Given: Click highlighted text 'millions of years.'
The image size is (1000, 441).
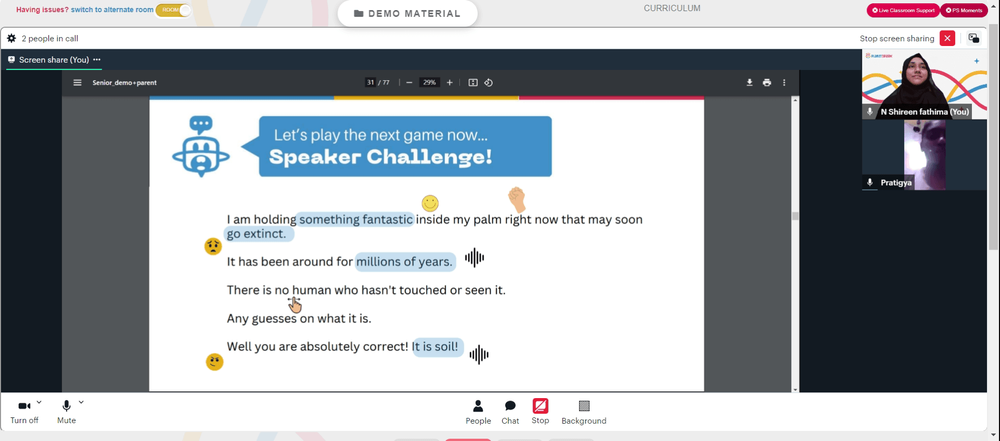Looking at the screenshot, I should point(404,262).
